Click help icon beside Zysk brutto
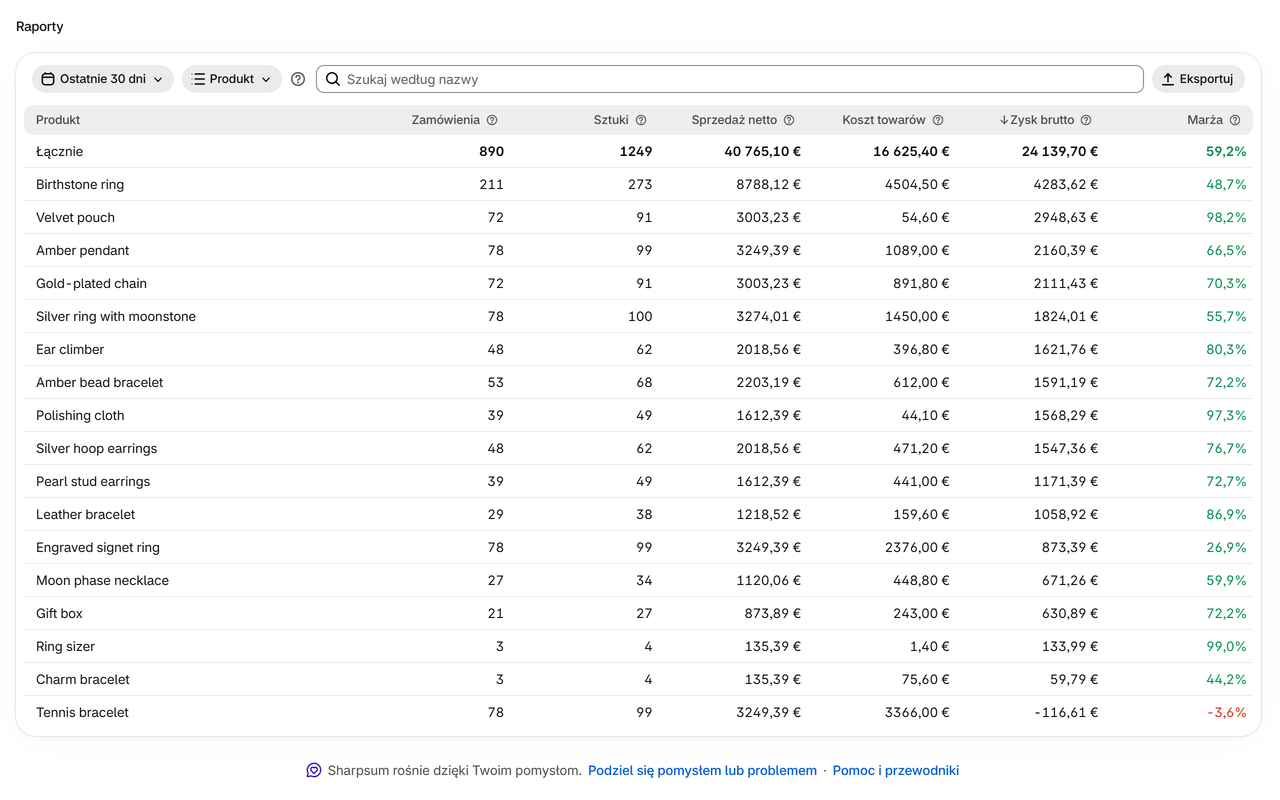Screen dimensions: 1280x800 (1086, 120)
